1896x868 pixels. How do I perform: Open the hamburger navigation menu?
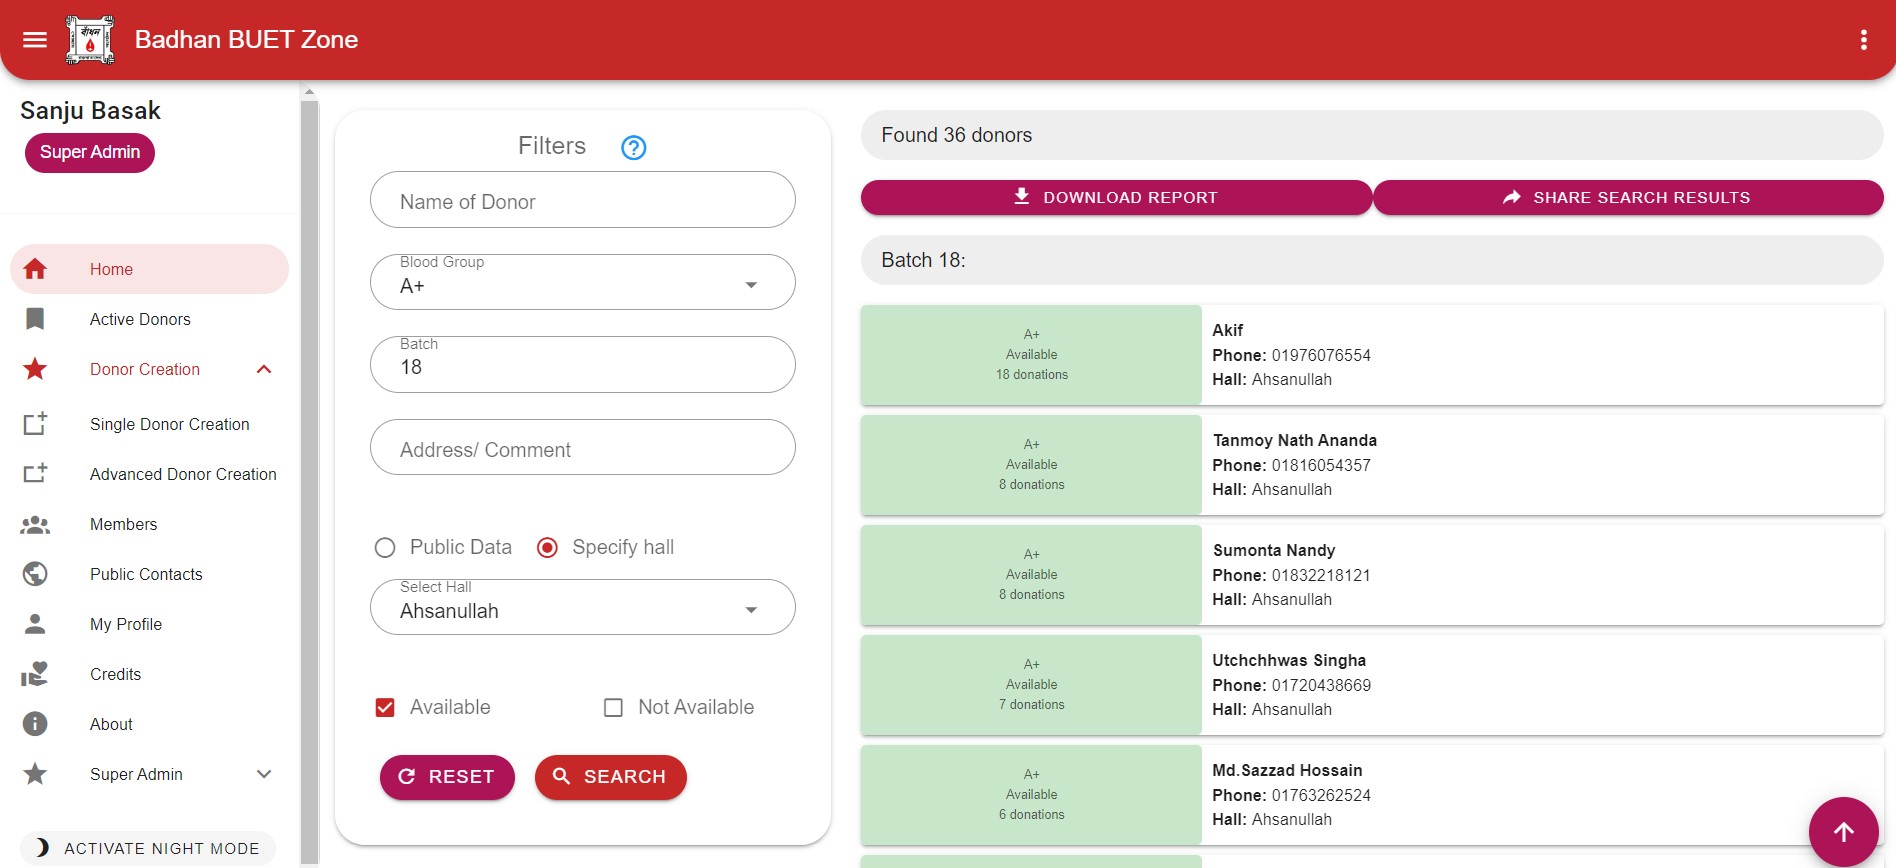(x=35, y=40)
